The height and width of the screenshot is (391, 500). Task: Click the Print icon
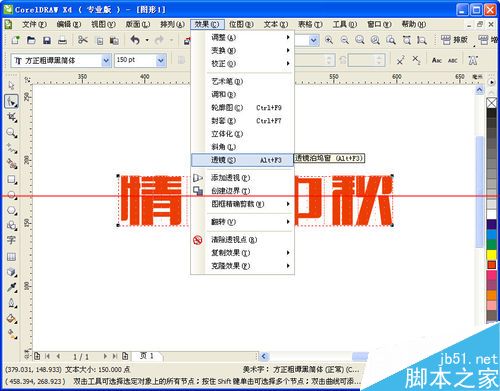(x=63, y=40)
